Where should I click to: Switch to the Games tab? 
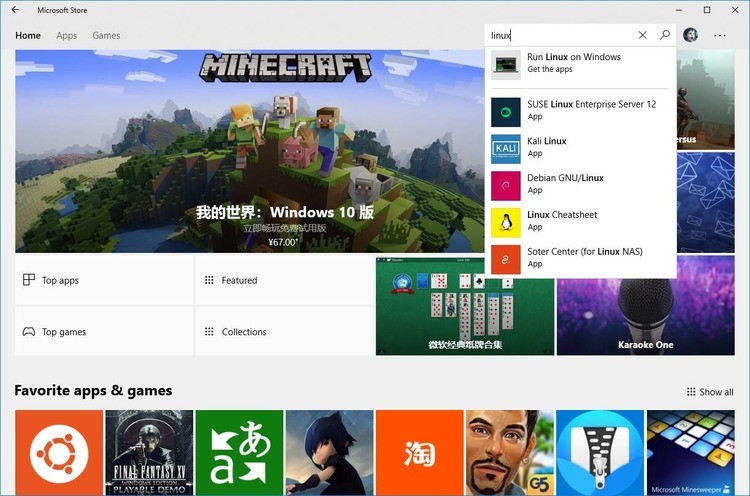coord(106,35)
